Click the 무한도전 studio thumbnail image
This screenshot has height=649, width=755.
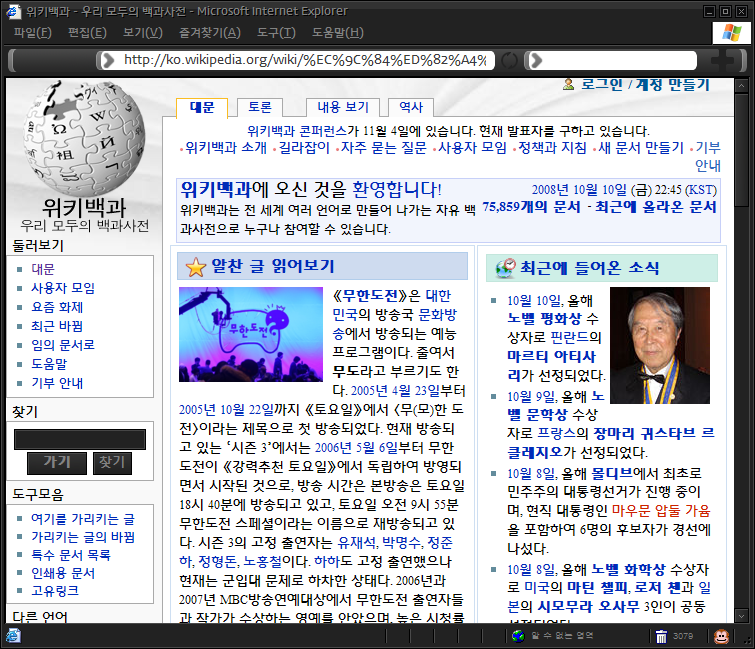(x=251, y=335)
